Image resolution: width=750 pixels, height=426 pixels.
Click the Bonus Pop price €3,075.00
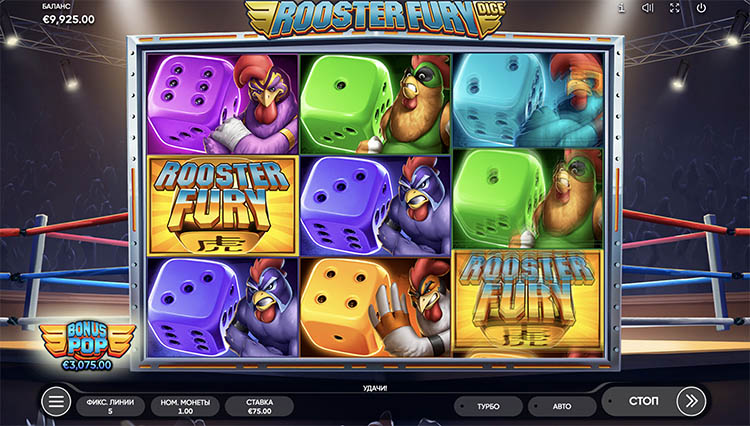point(87,365)
